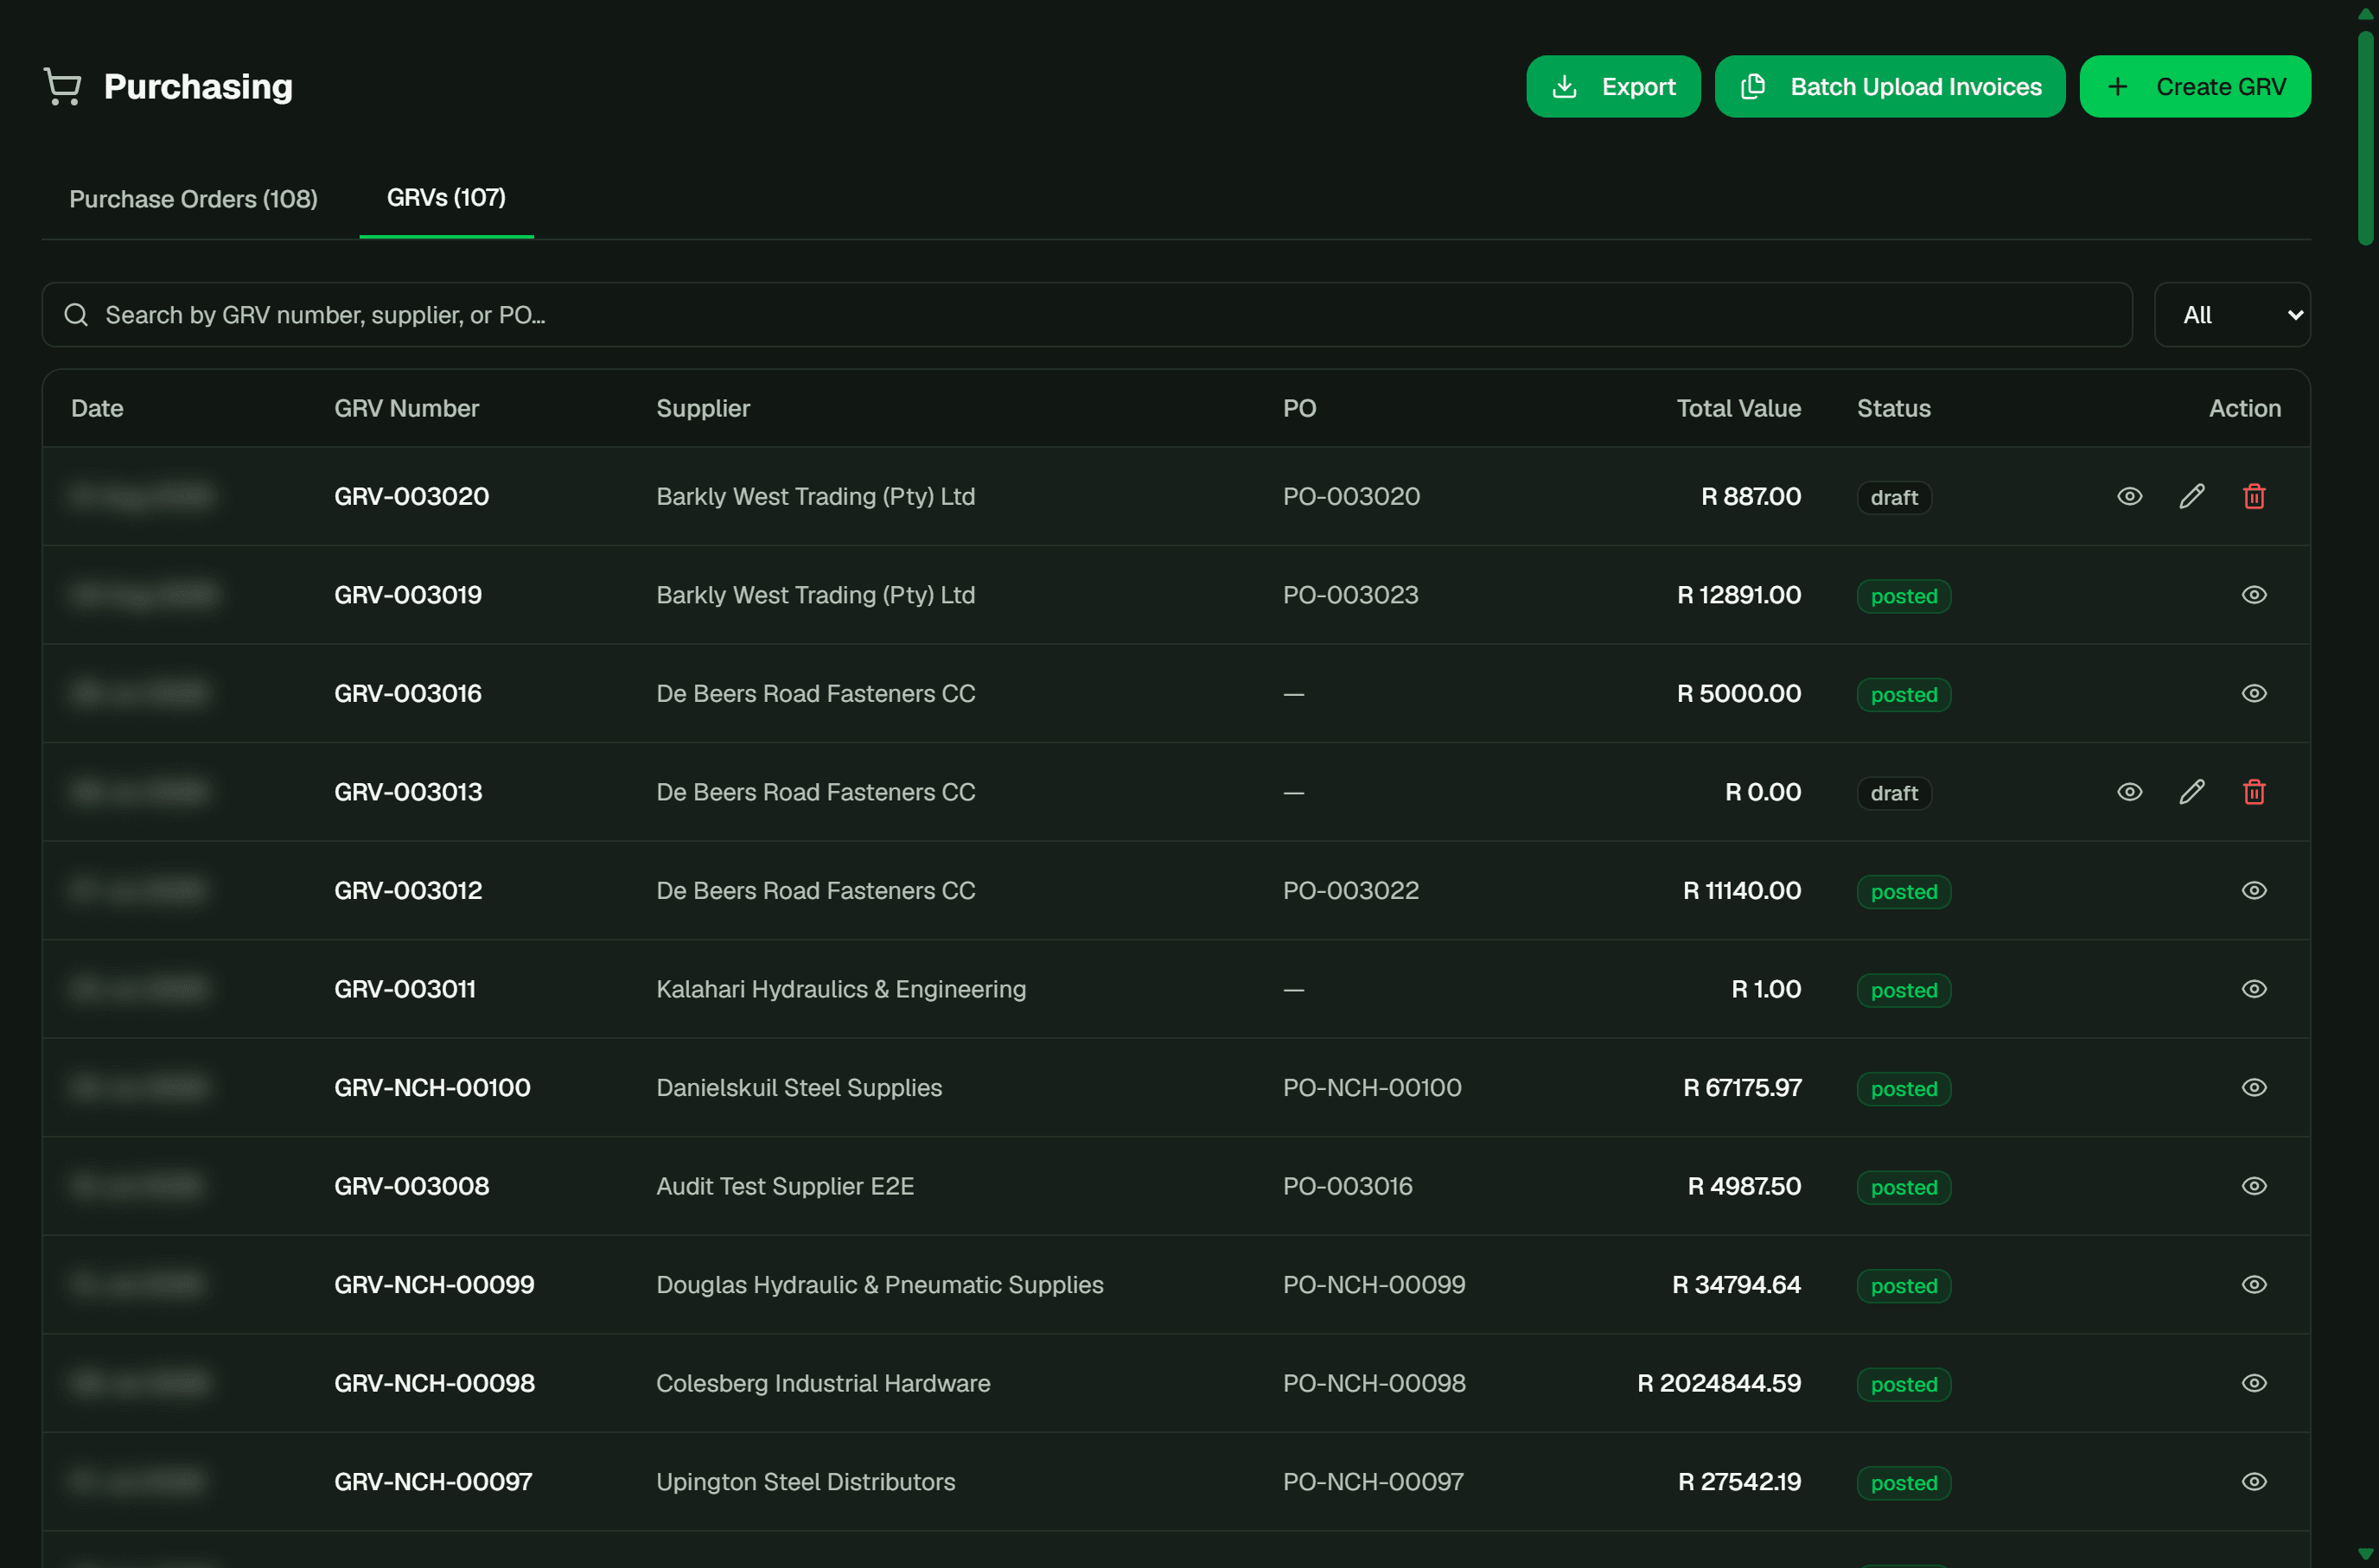Viewport: 2379px width, 1568px height.
Task: Click supplier Kalahari Hydraulics & Engineering
Action: pyautogui.click(x=840, y=989)
